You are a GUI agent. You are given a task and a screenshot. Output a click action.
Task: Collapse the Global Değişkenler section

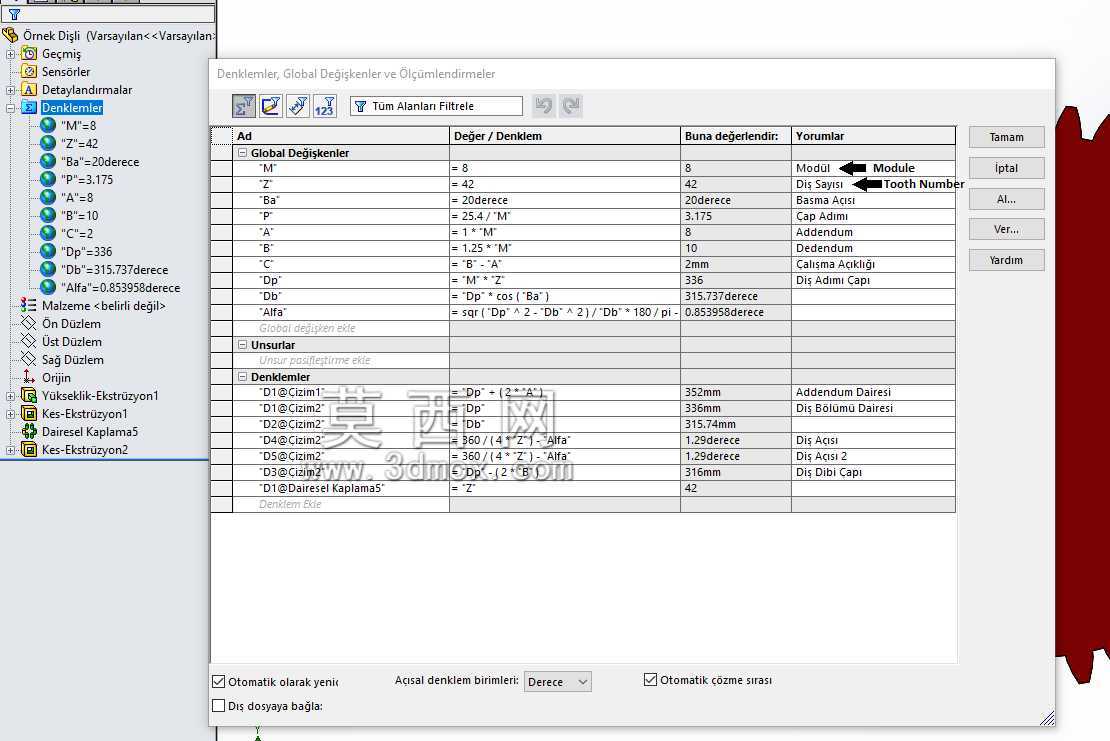[243, 153]
